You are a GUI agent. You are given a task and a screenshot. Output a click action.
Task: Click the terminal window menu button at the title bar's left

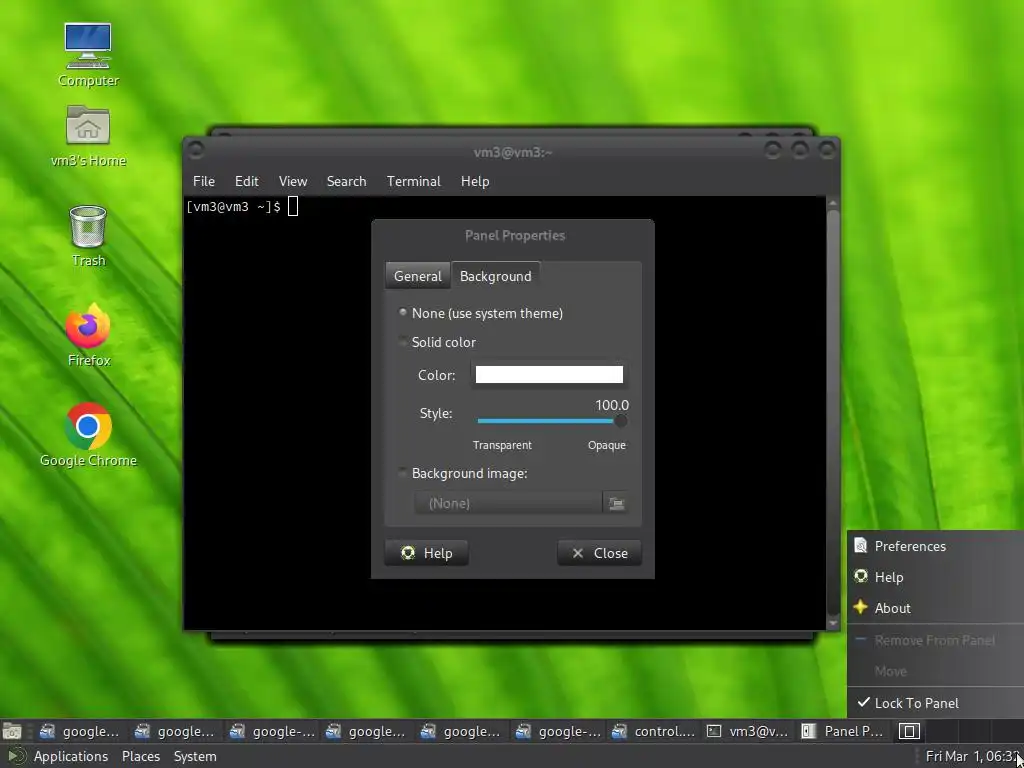coord(195,151)
